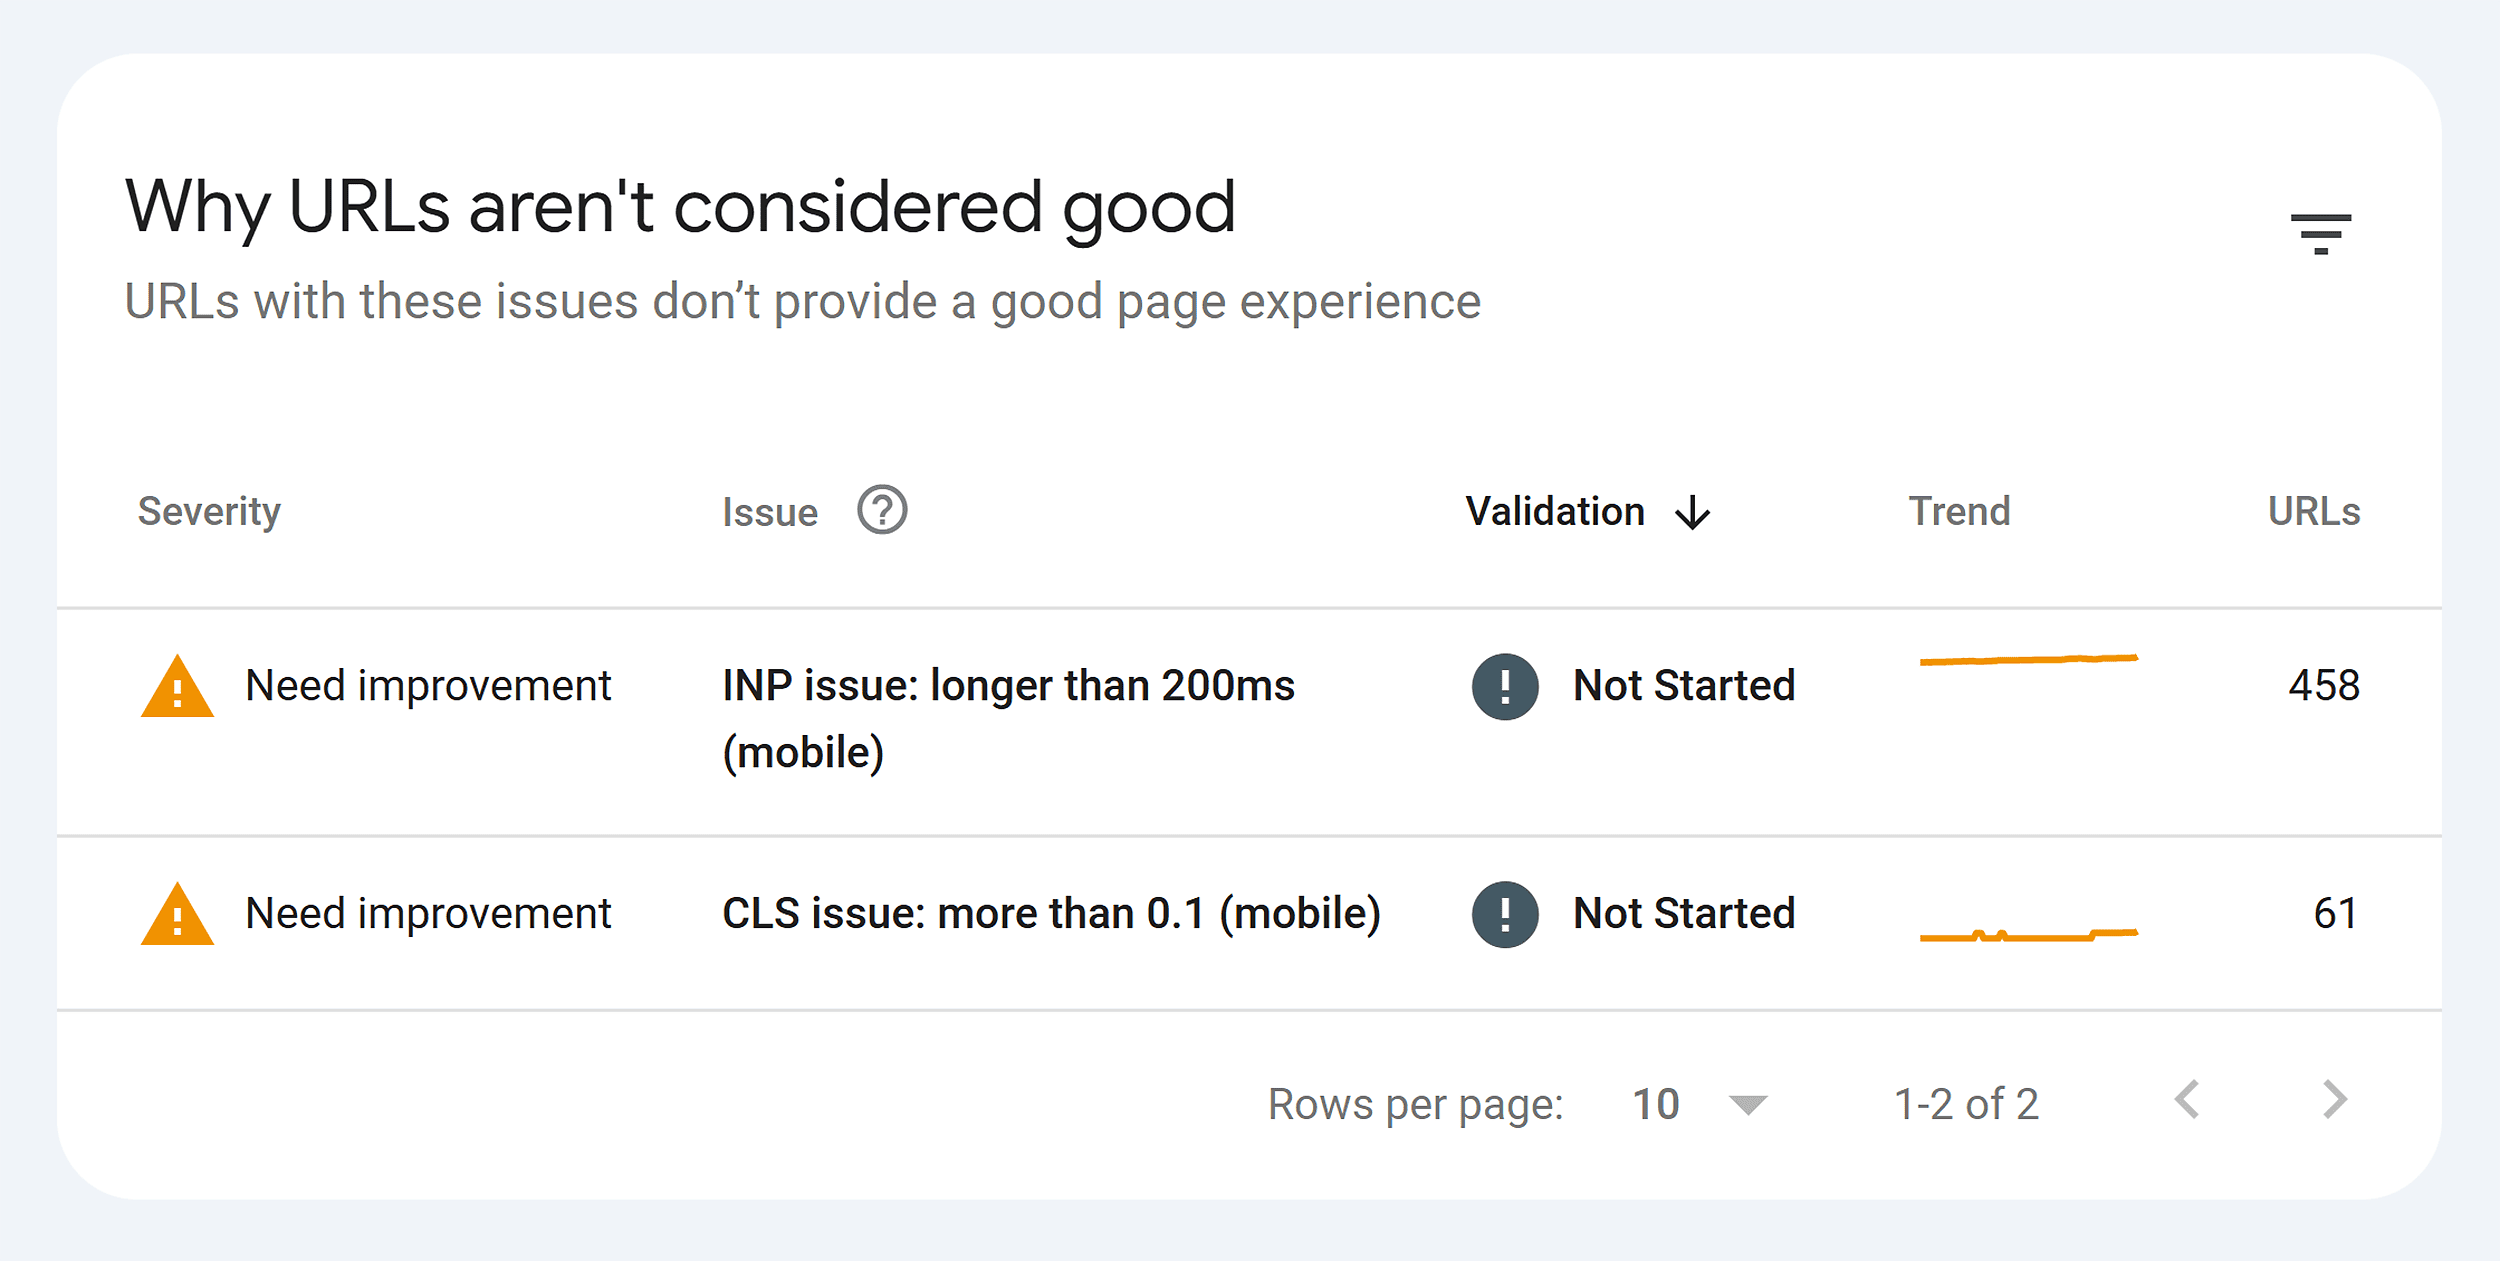Select the Issue column header

pos(768,510)
